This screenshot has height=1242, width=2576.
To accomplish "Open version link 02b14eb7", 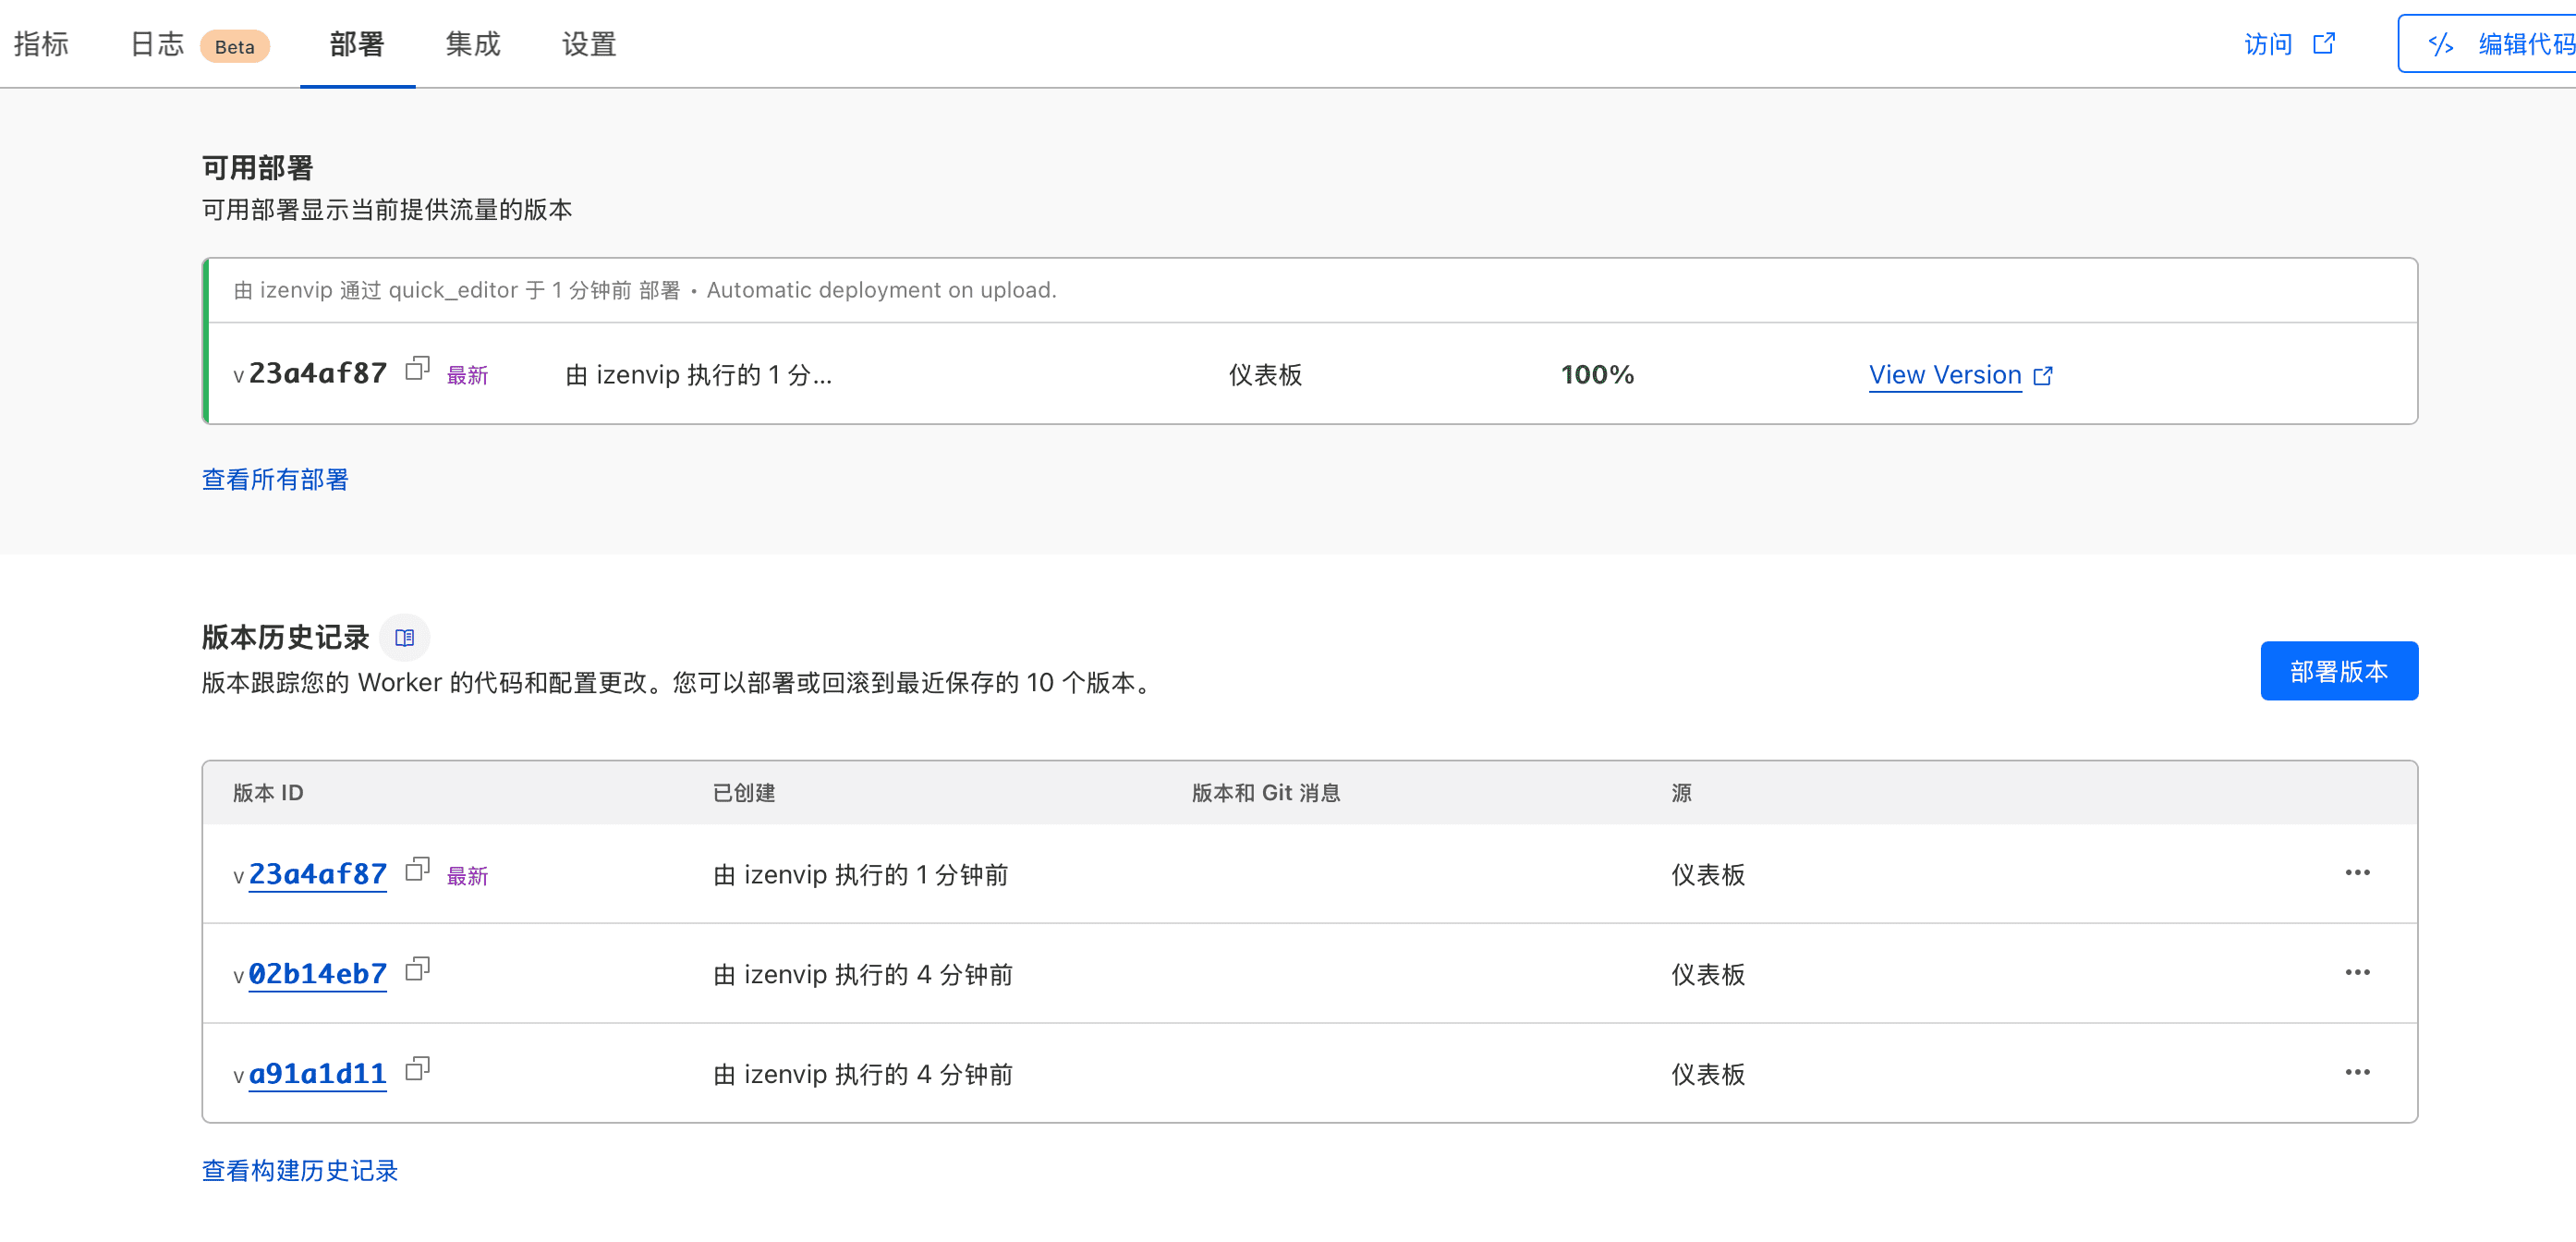I will [x=317, y=974].
